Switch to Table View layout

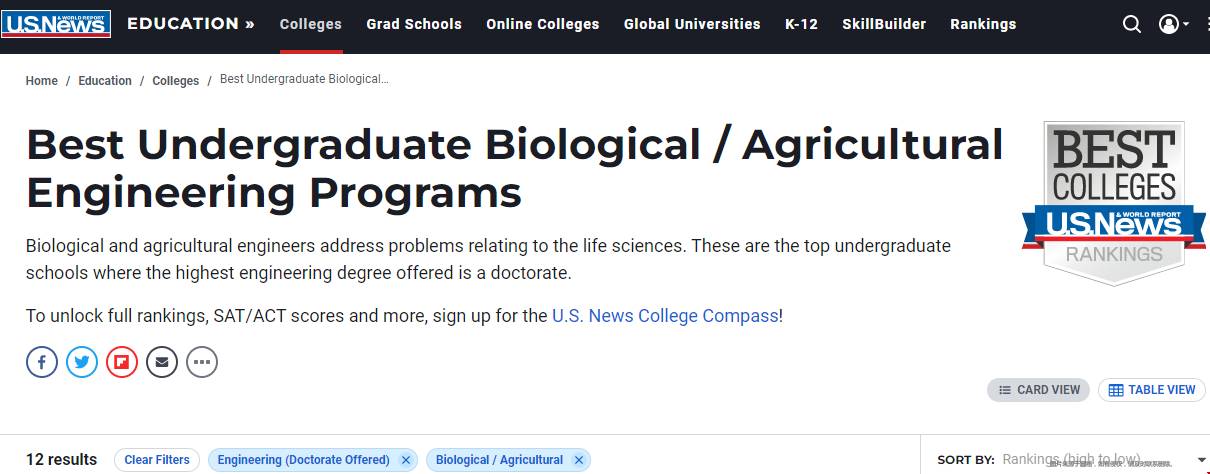click(1152, 390)
